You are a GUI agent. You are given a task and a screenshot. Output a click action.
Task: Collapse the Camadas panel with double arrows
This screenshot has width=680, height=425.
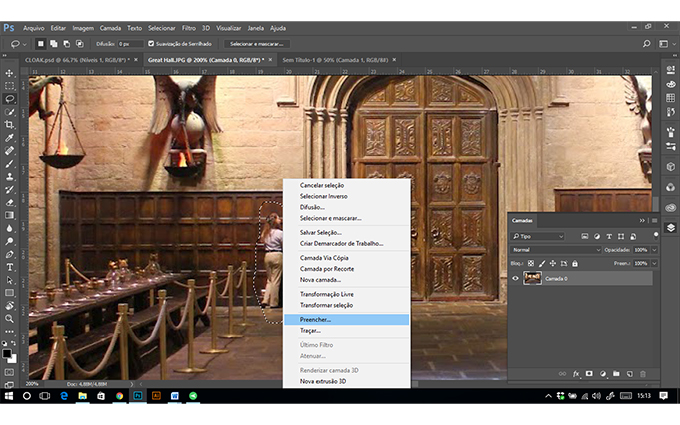pos(642,220)
